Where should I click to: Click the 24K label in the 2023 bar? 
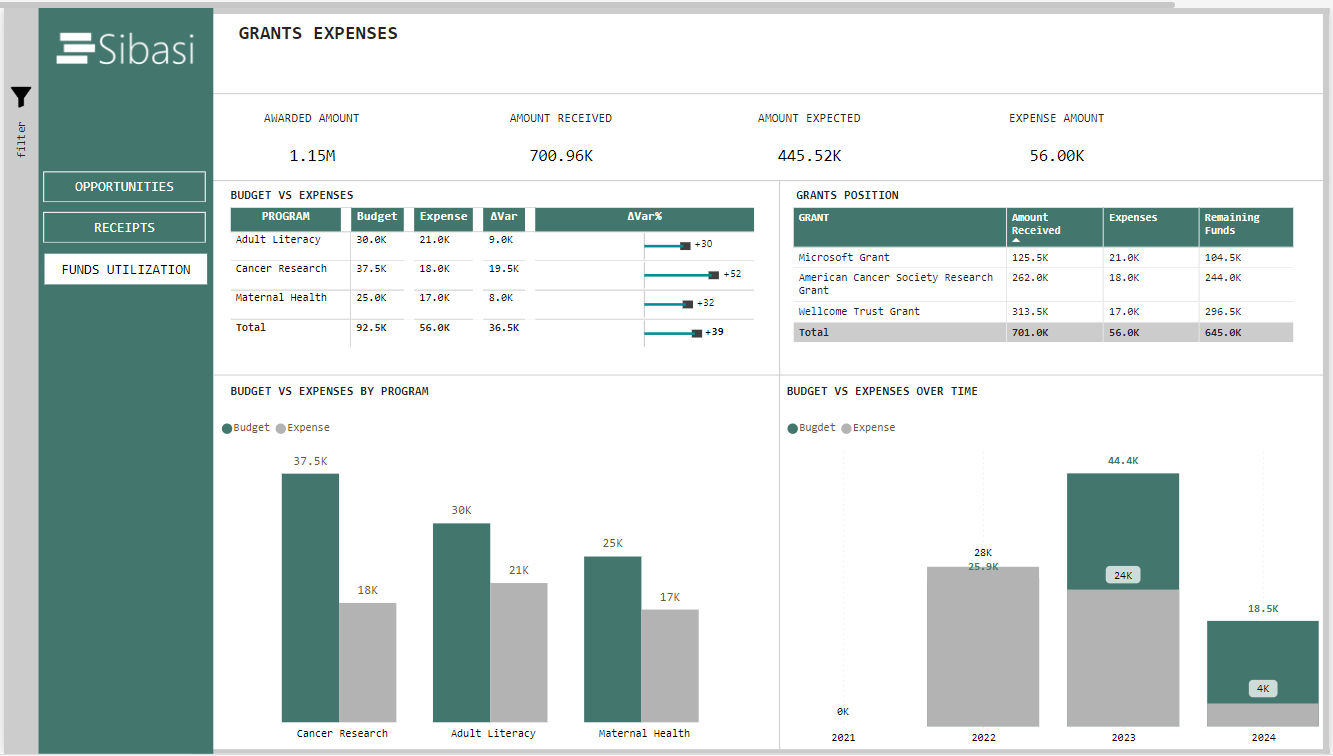1123,575
